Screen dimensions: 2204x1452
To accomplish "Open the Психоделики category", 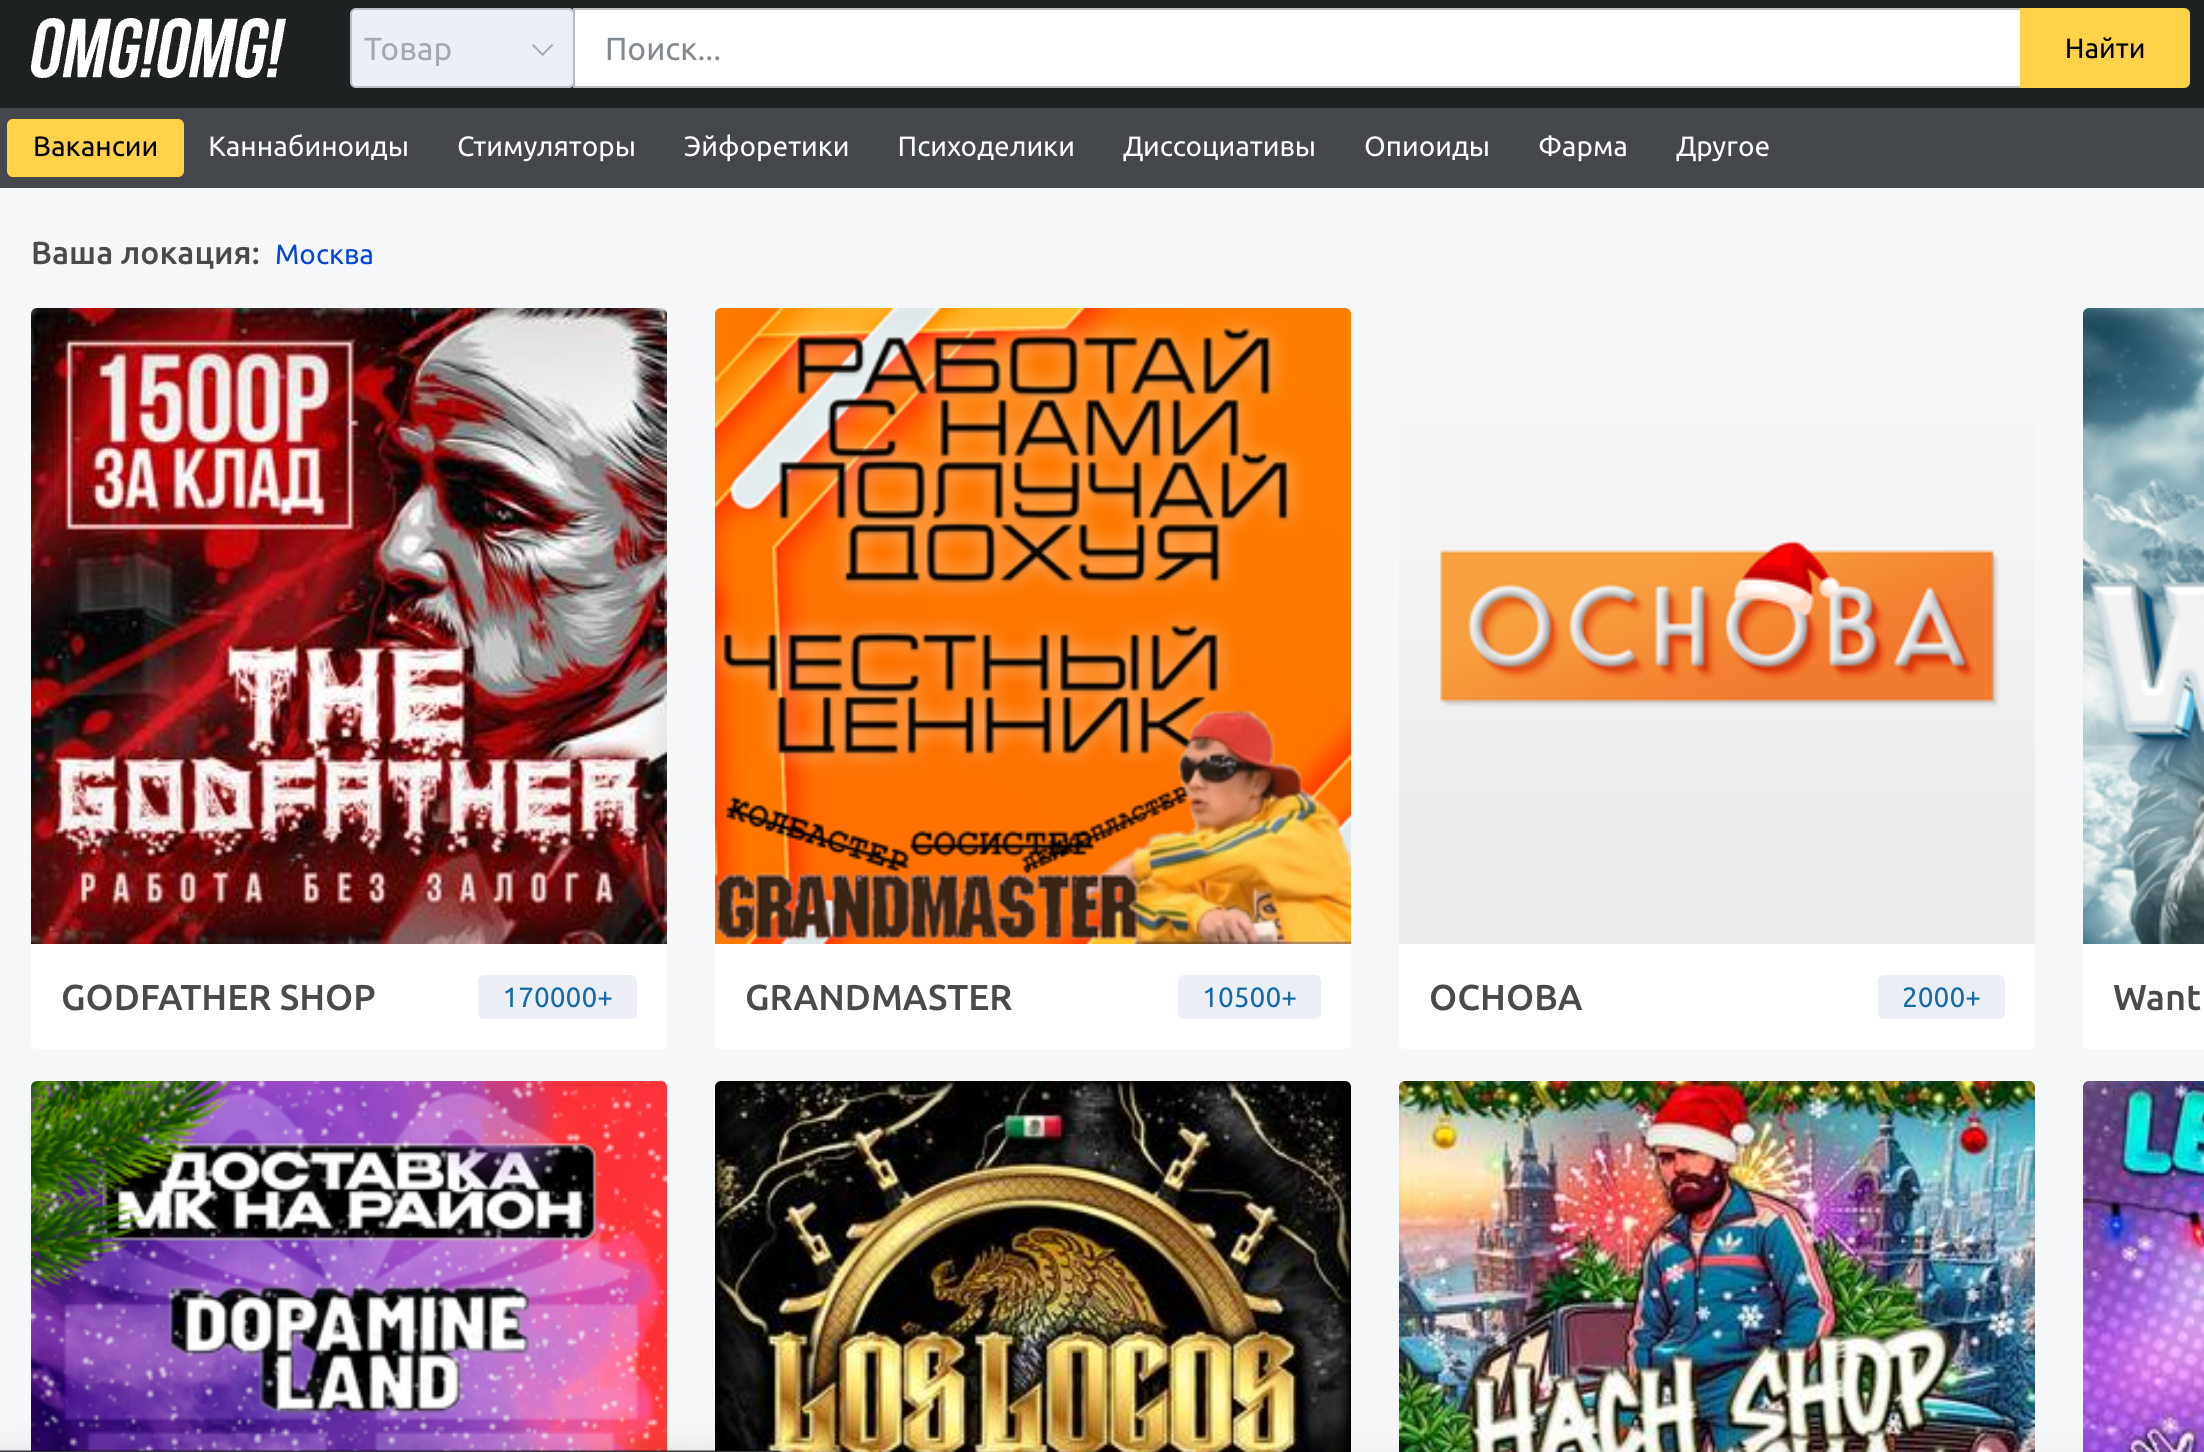I will click(x=985, y=146).
